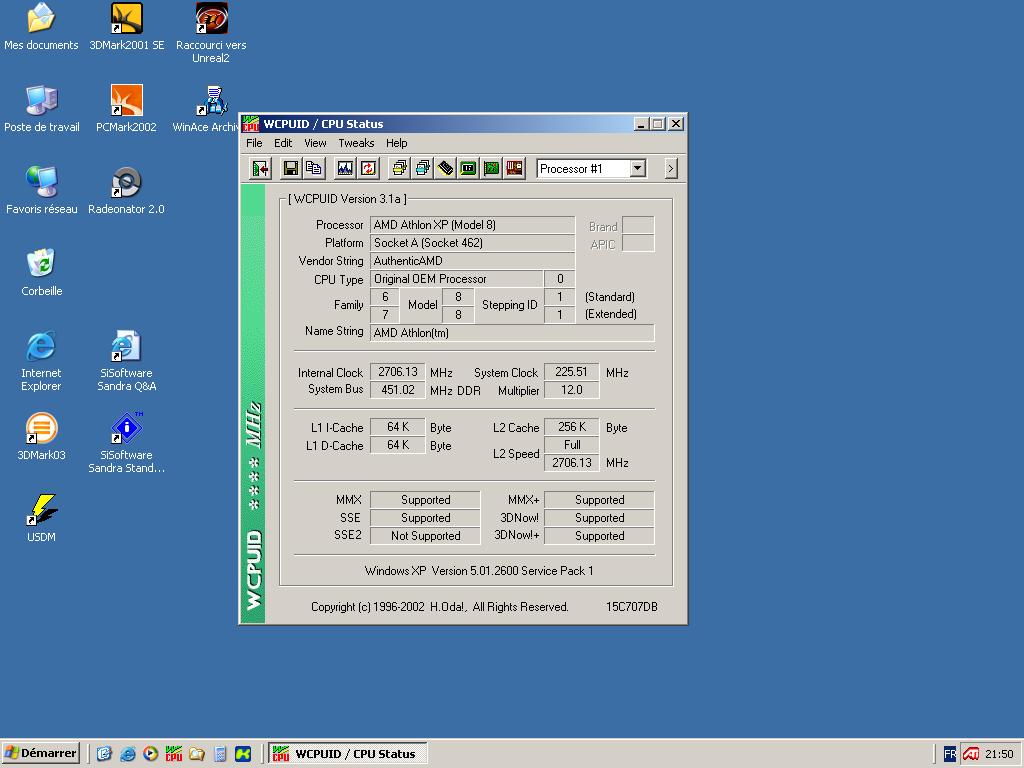Click the Internal Clock value 2706.13
The height and width of the screenshot is (768, 1024).
point(398,372)
